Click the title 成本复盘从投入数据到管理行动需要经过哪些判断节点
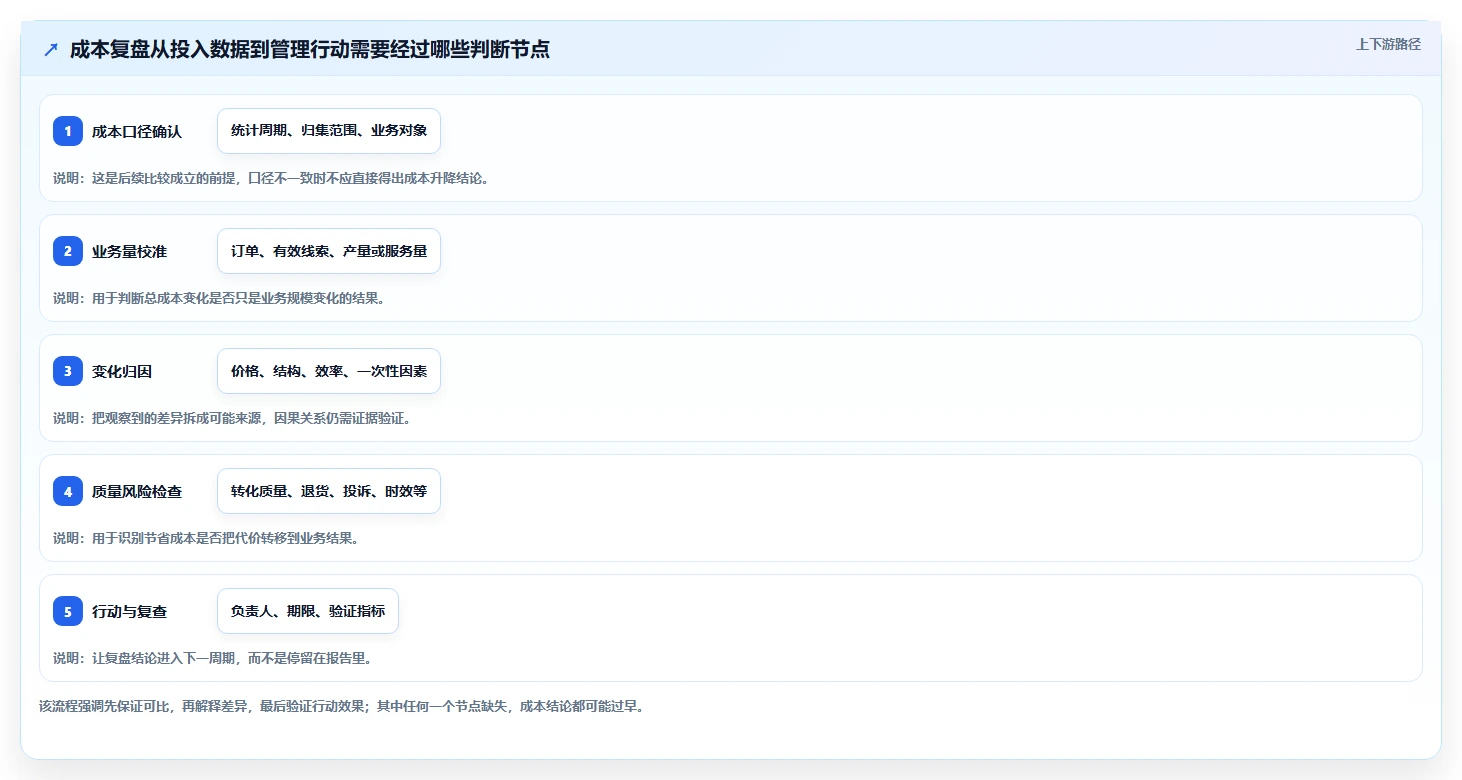The image size is (1462, 780). click(x=310, y=49)
